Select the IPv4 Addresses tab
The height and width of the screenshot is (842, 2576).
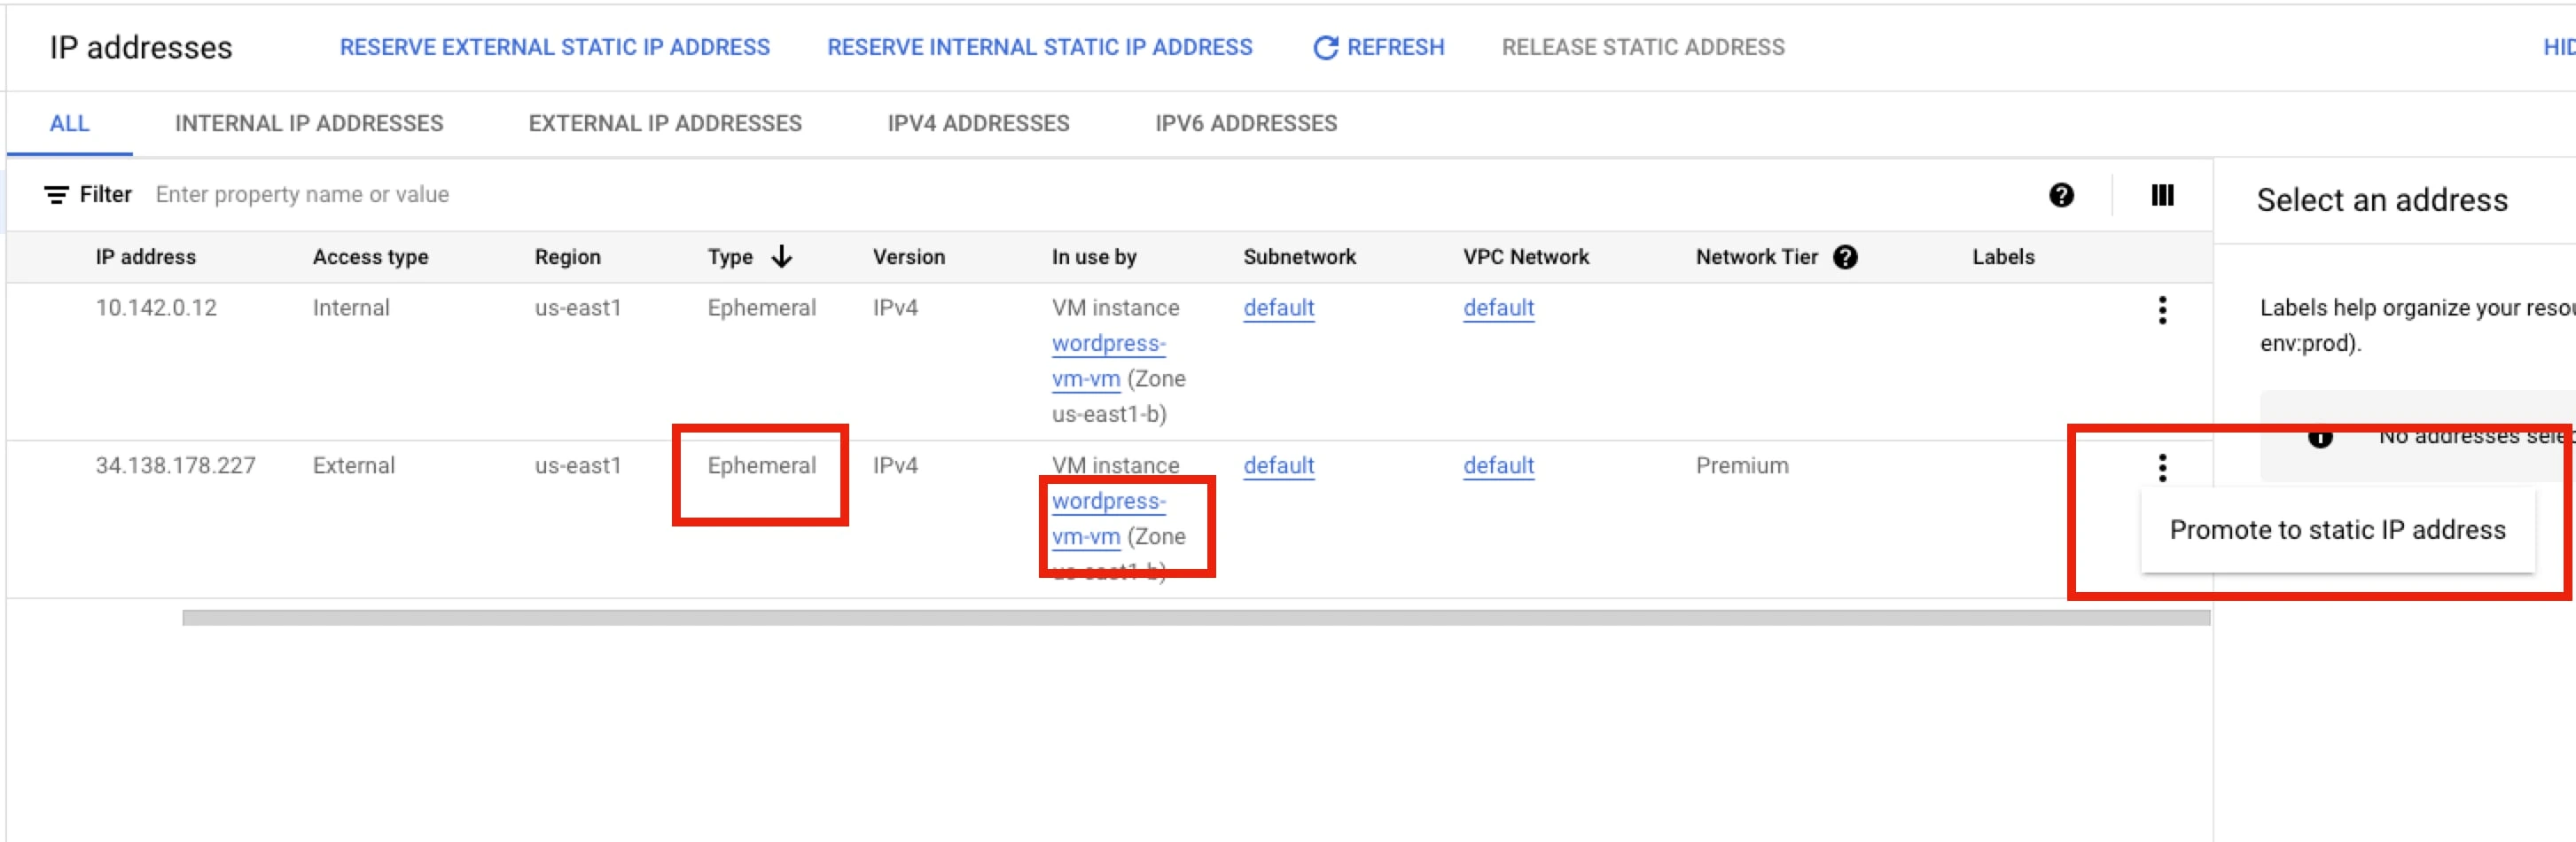coord(978,123)
